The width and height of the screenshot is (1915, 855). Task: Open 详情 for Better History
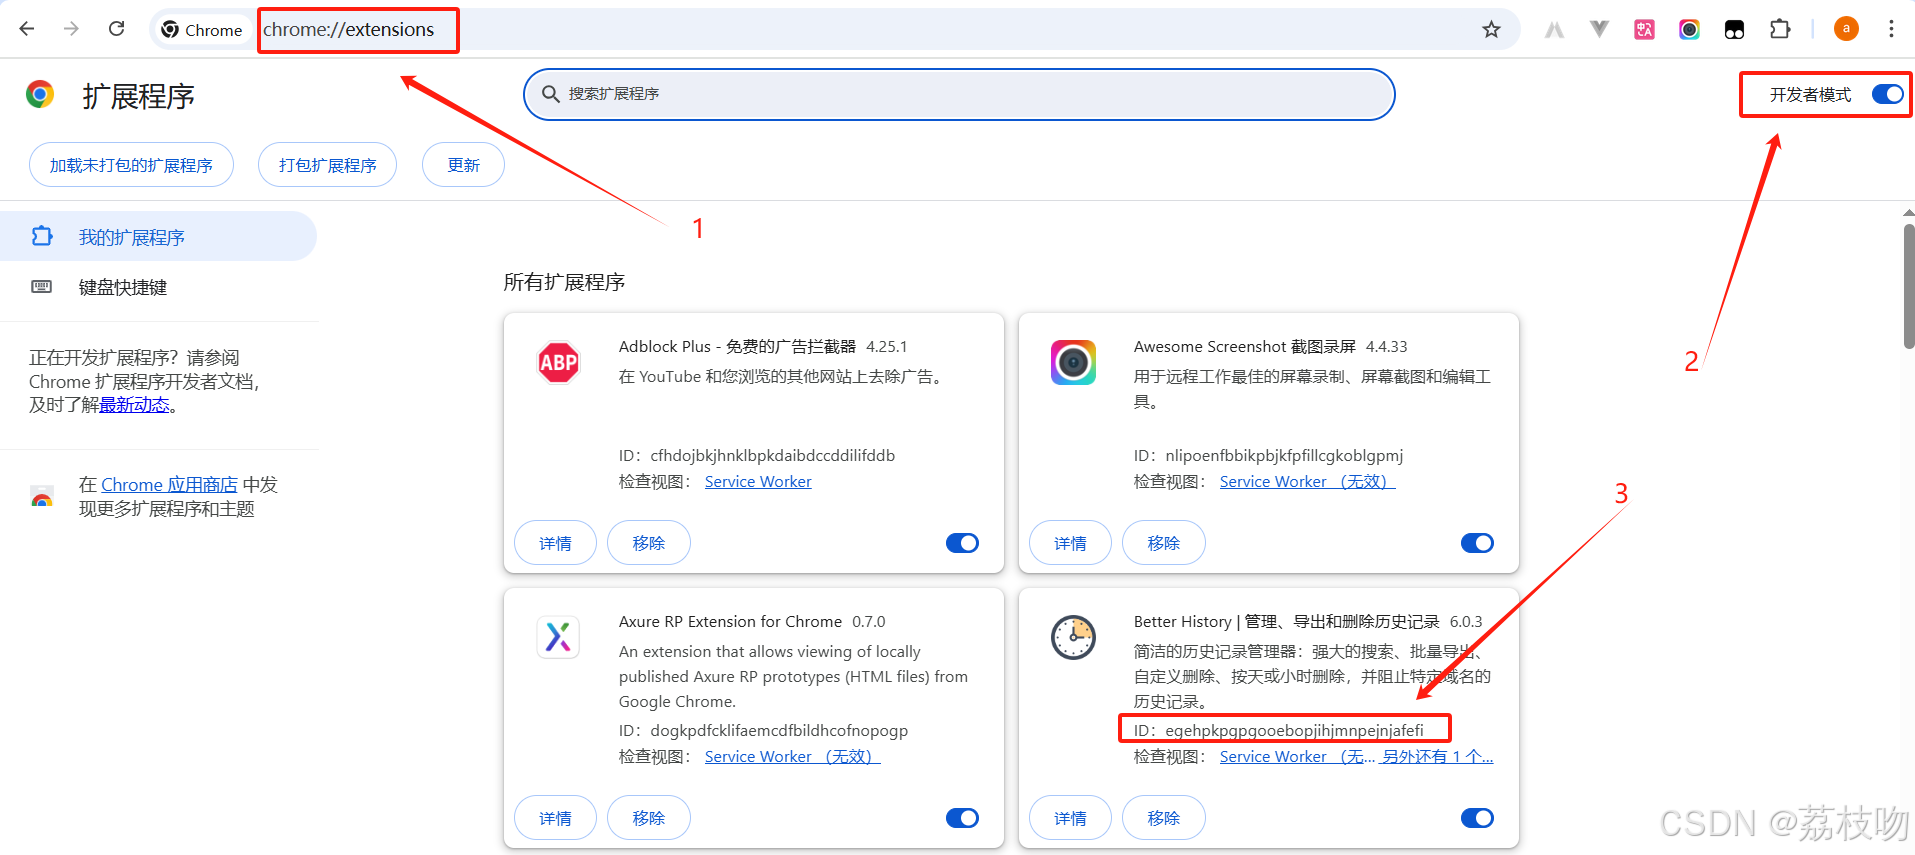click(x=1070, y=818)
